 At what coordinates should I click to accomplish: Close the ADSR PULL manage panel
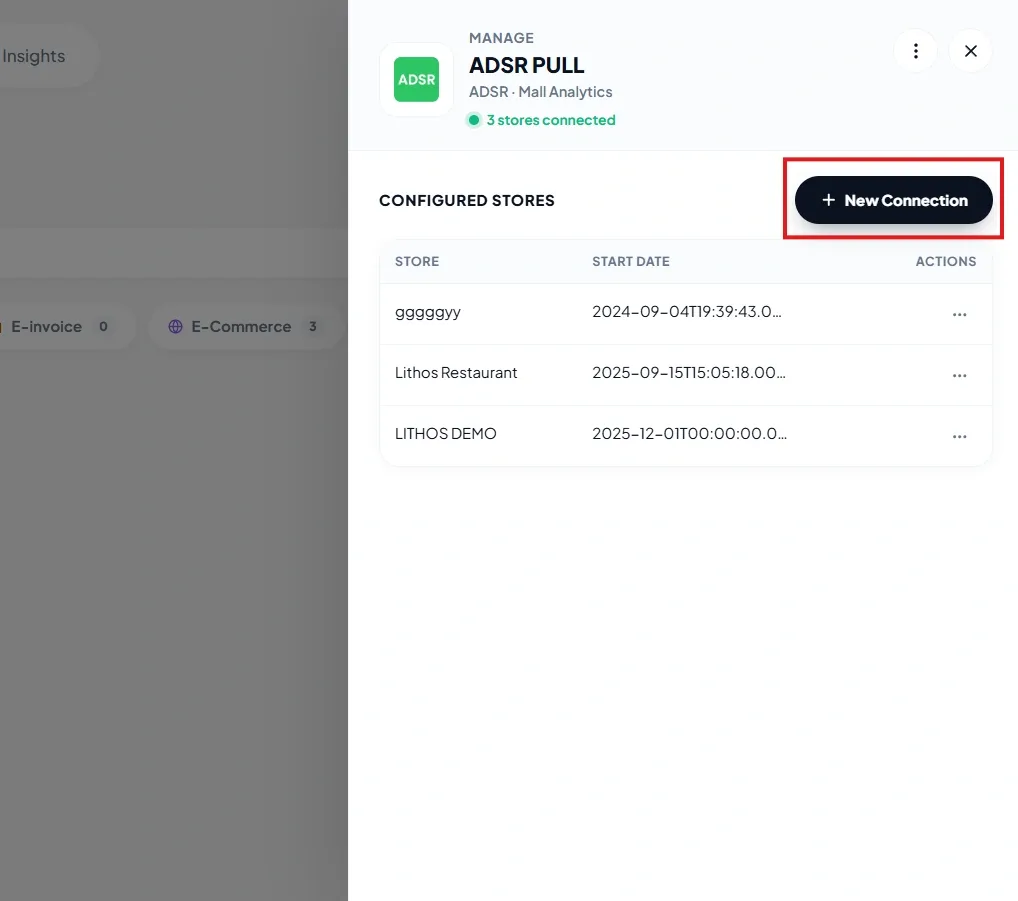click(971, 51)
